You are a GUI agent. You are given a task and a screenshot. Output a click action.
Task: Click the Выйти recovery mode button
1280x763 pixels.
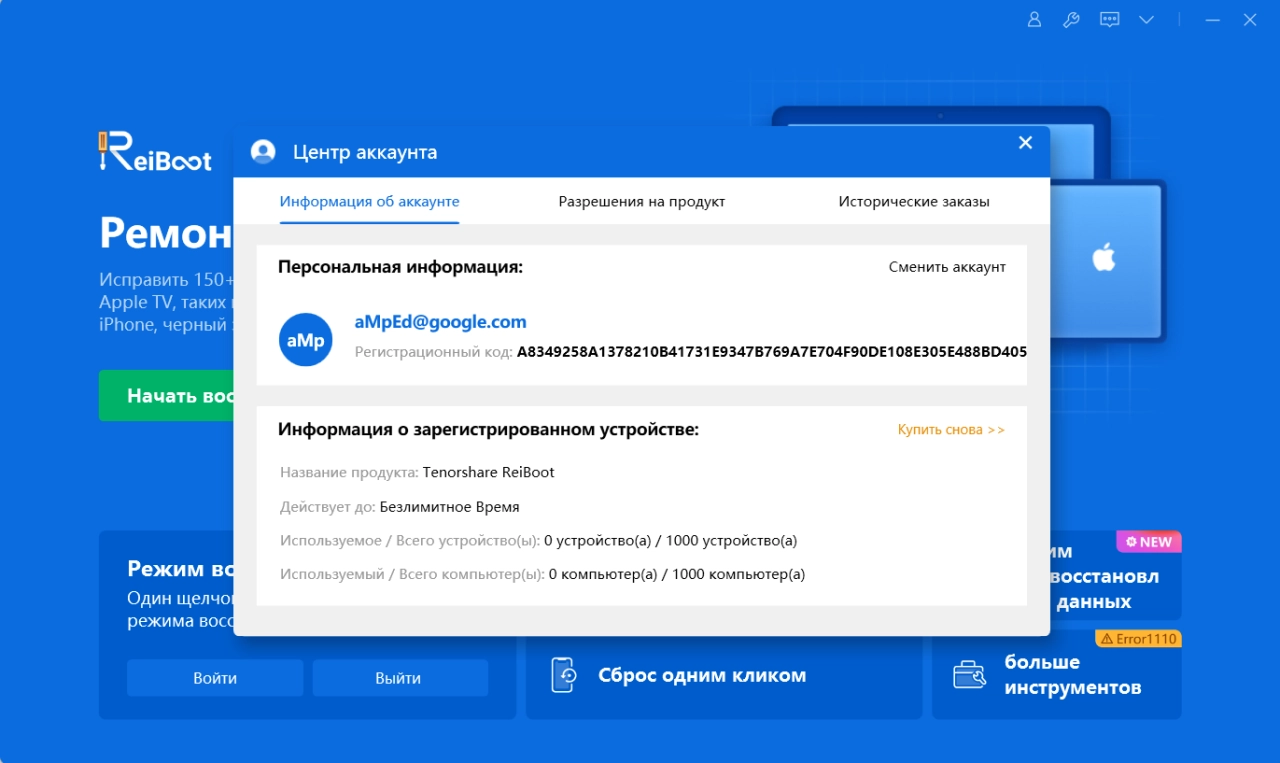tap(398, 678)
